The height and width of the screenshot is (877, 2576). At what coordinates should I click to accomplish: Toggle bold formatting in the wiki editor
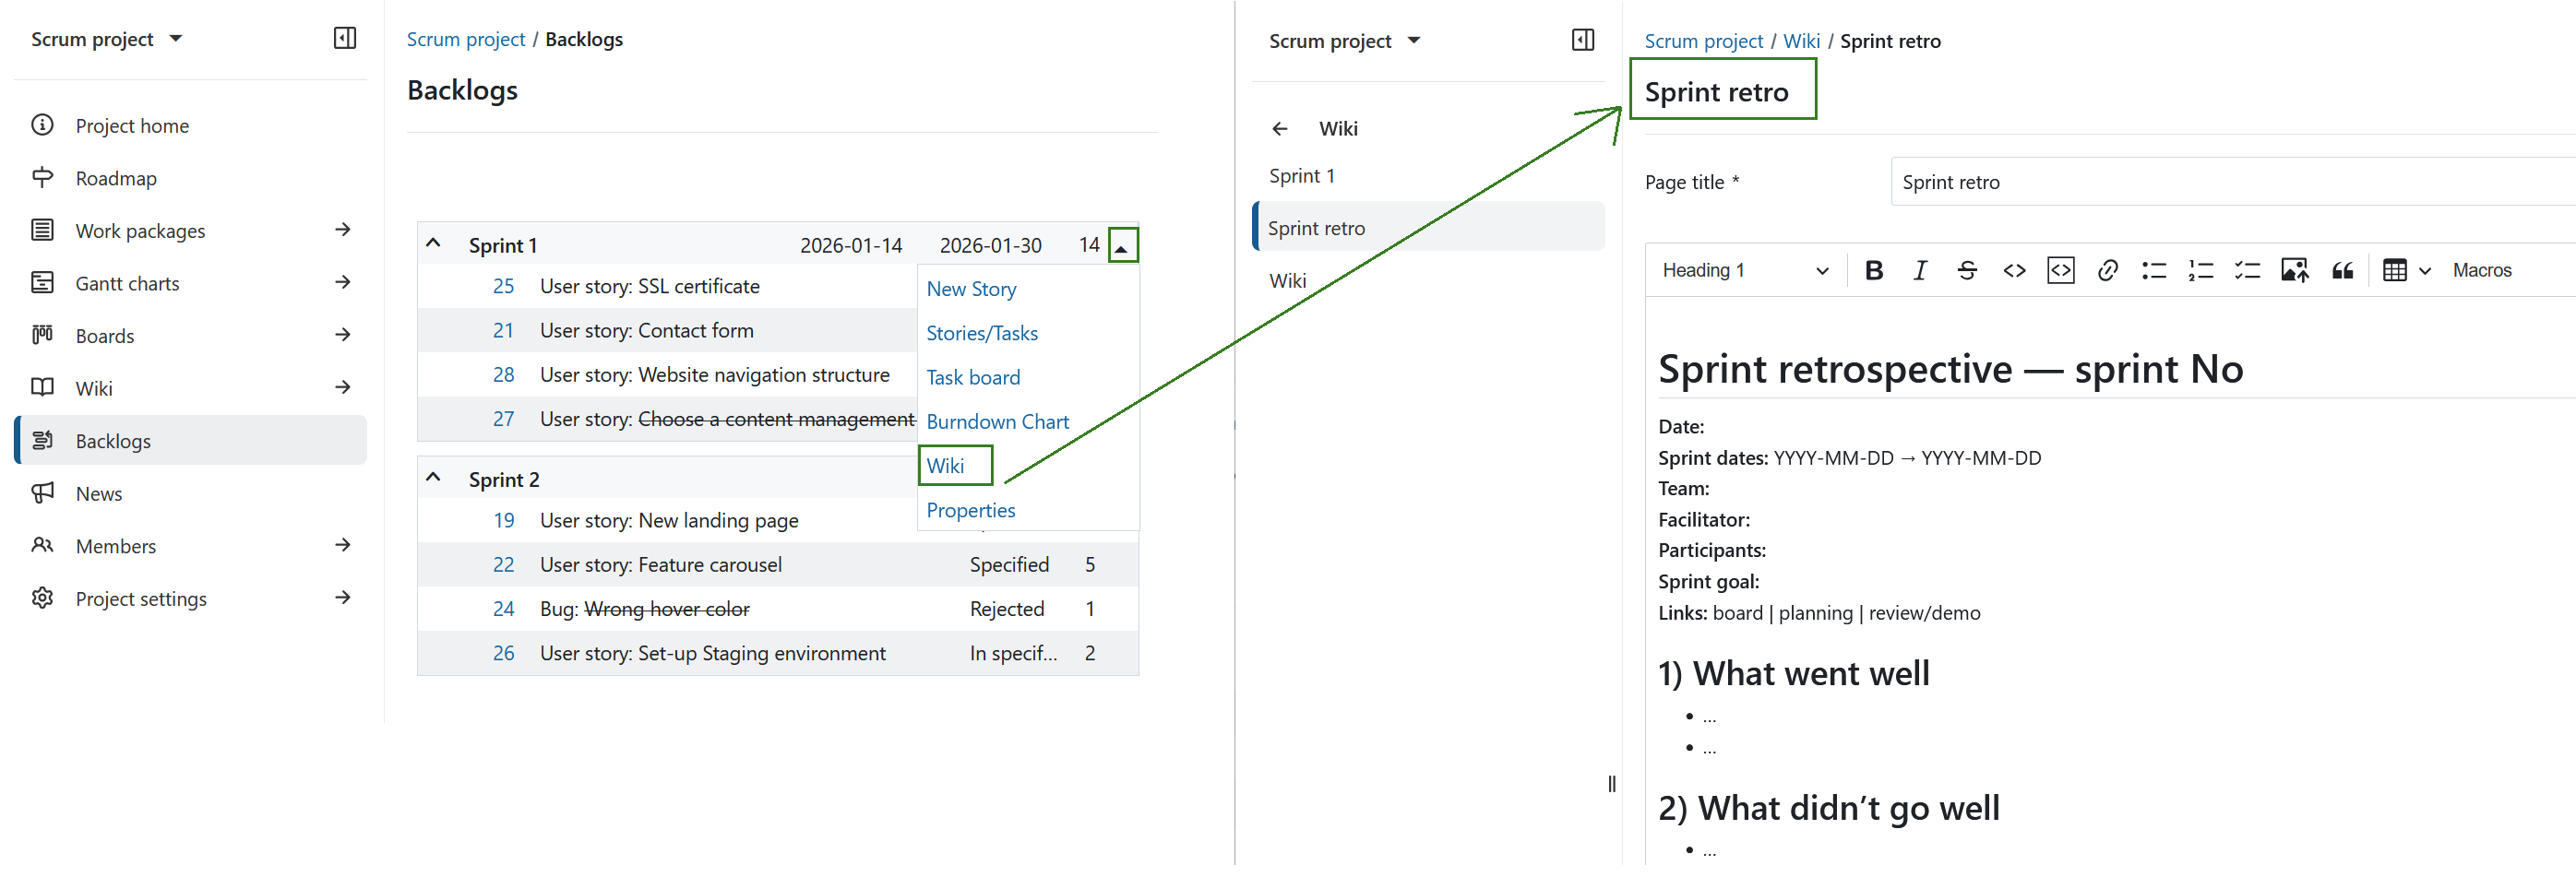tap(1874, 270)
